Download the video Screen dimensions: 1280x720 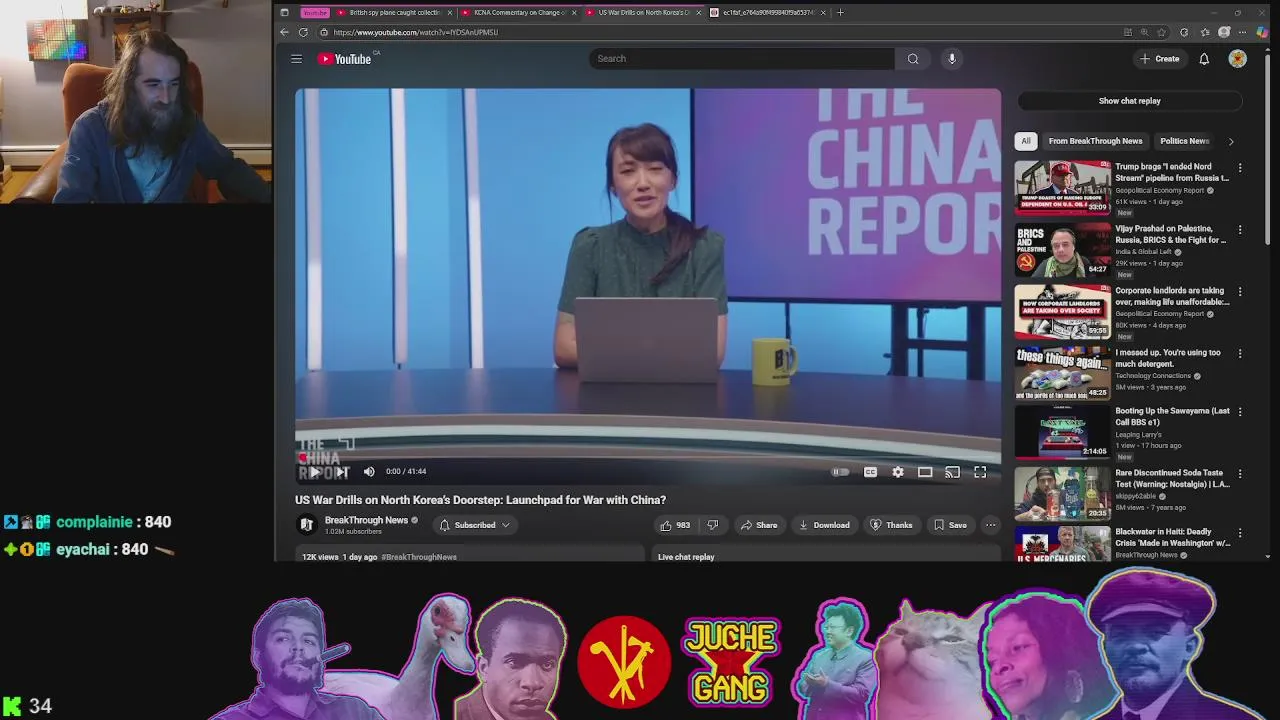coord(824,525)
